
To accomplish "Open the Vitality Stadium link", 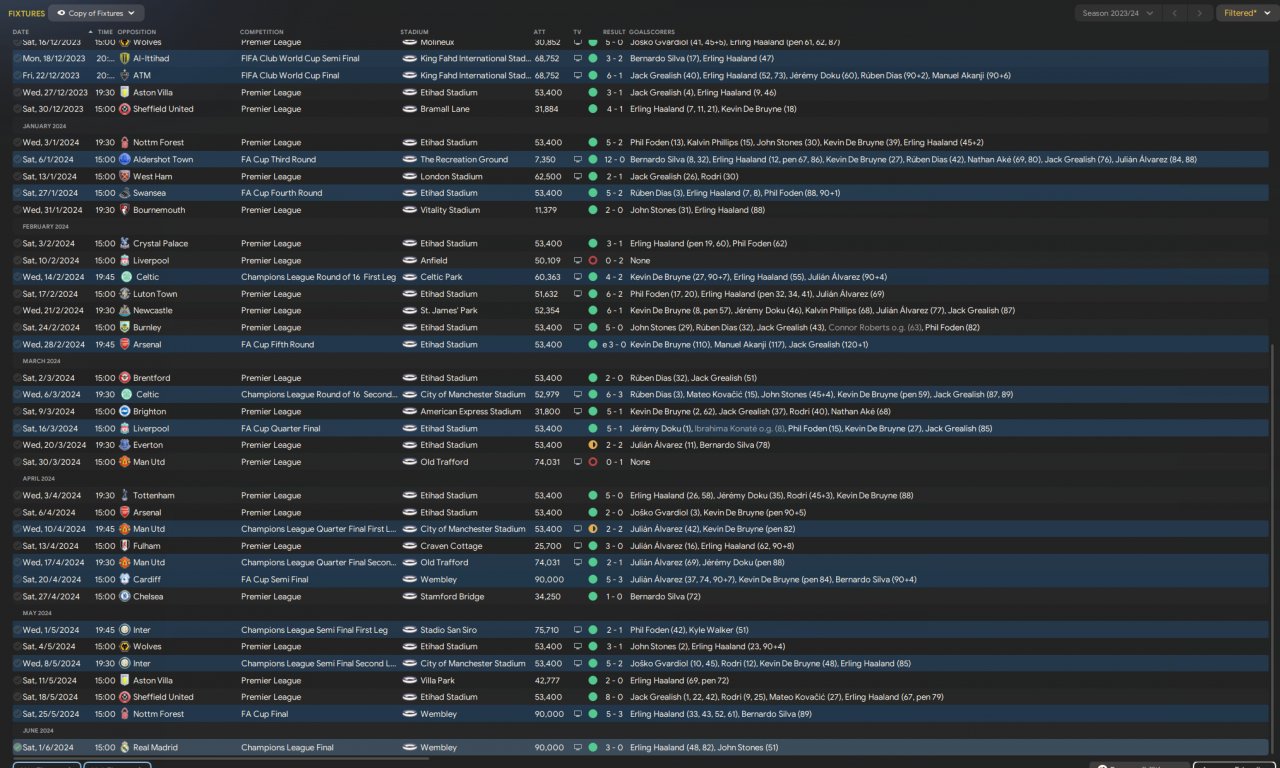I will point(450,210).
